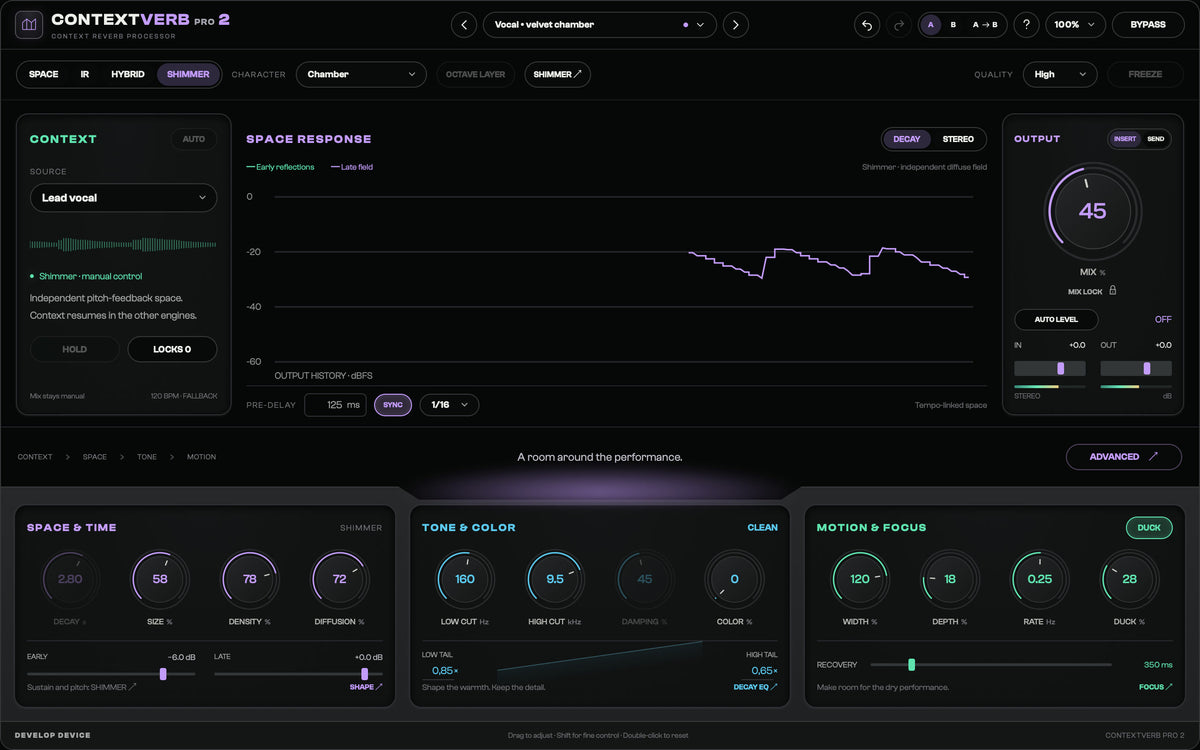Image resolution: width=1200 pixels, height=750 pixels.
Task: Click the Damping knob showing 45
Action: pos(645,579)
